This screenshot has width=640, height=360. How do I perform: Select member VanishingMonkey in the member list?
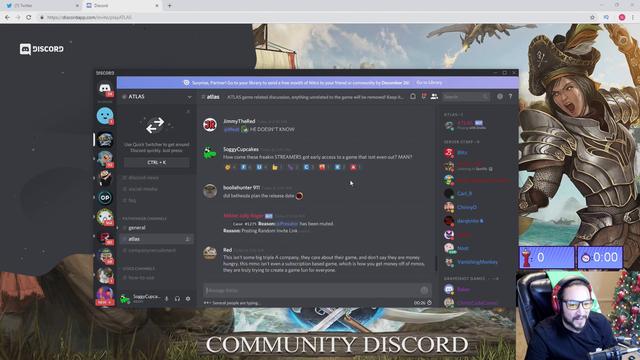click(476, 262)
